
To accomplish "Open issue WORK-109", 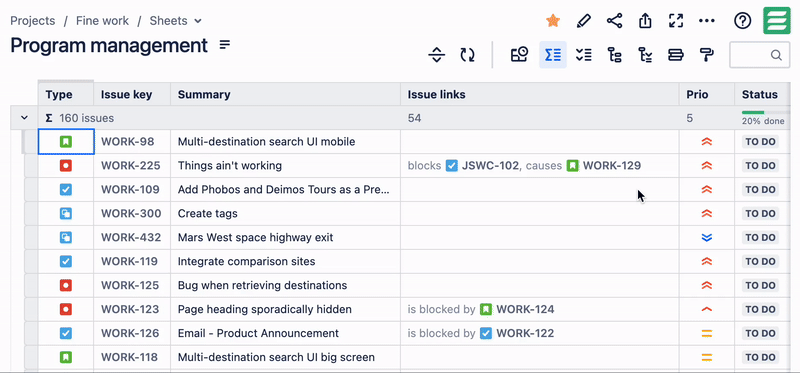I will [130, 190].
